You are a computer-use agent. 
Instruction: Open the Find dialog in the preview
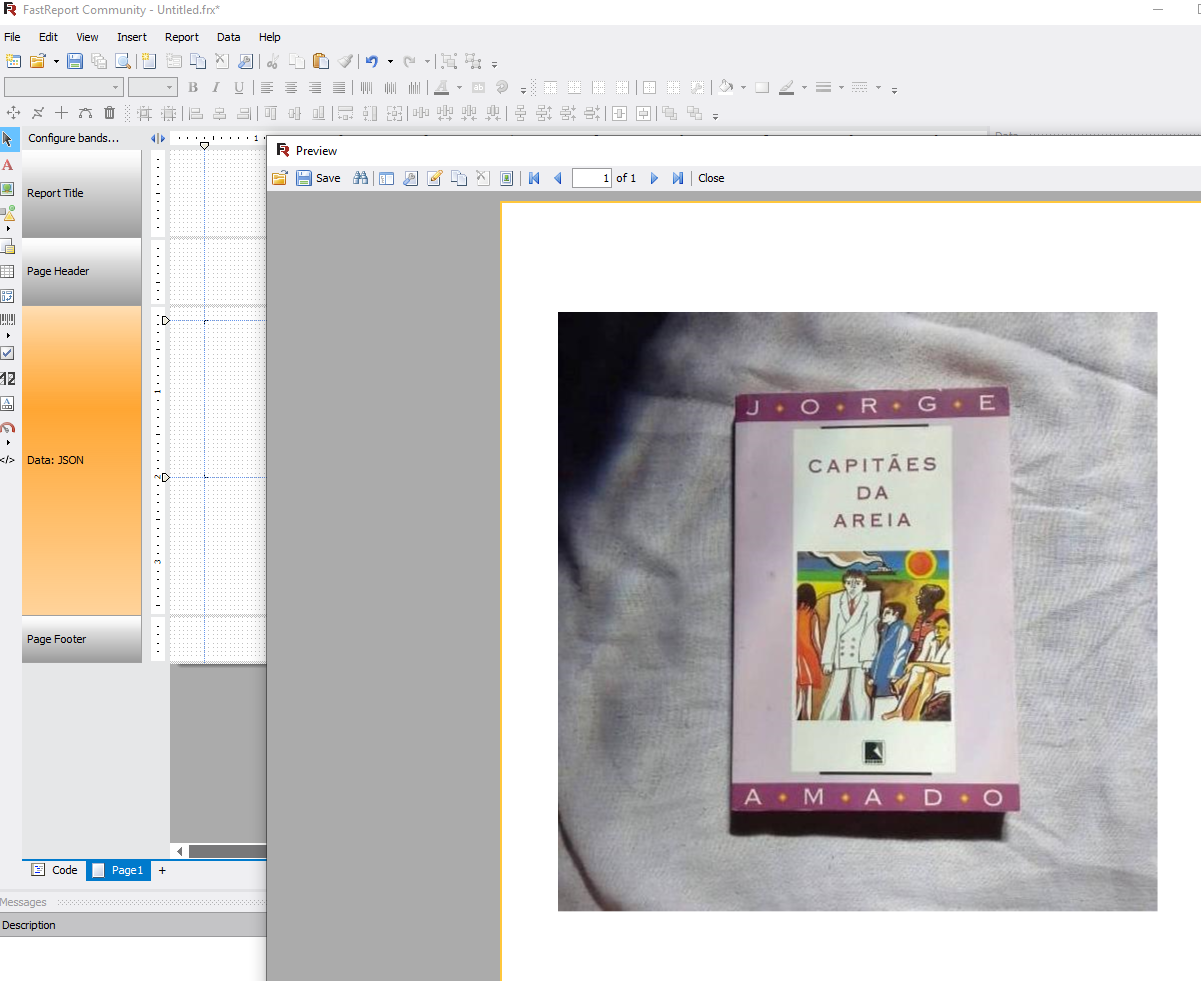[359, 178]
